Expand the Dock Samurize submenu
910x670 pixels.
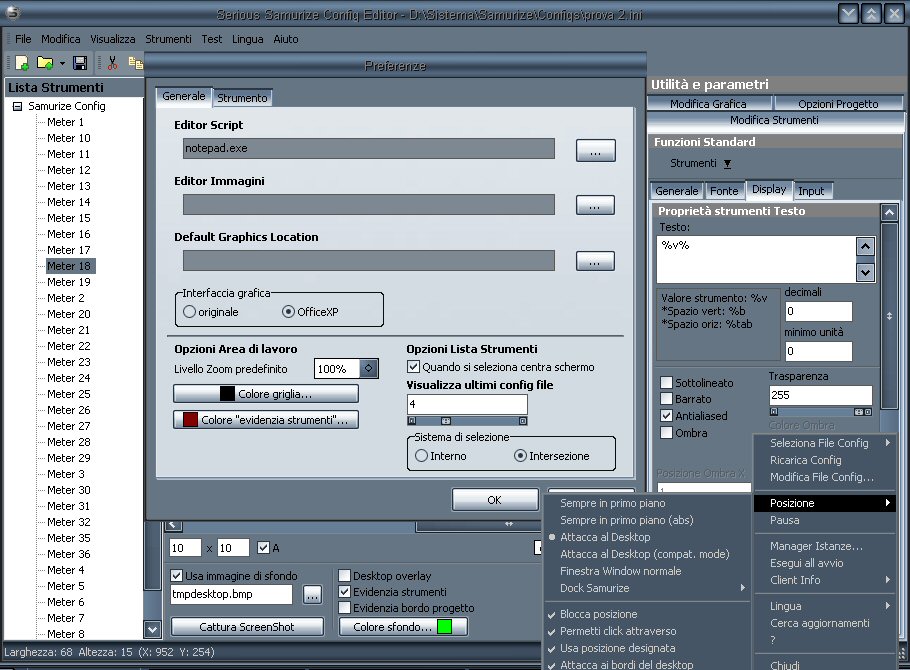[742, 588]
